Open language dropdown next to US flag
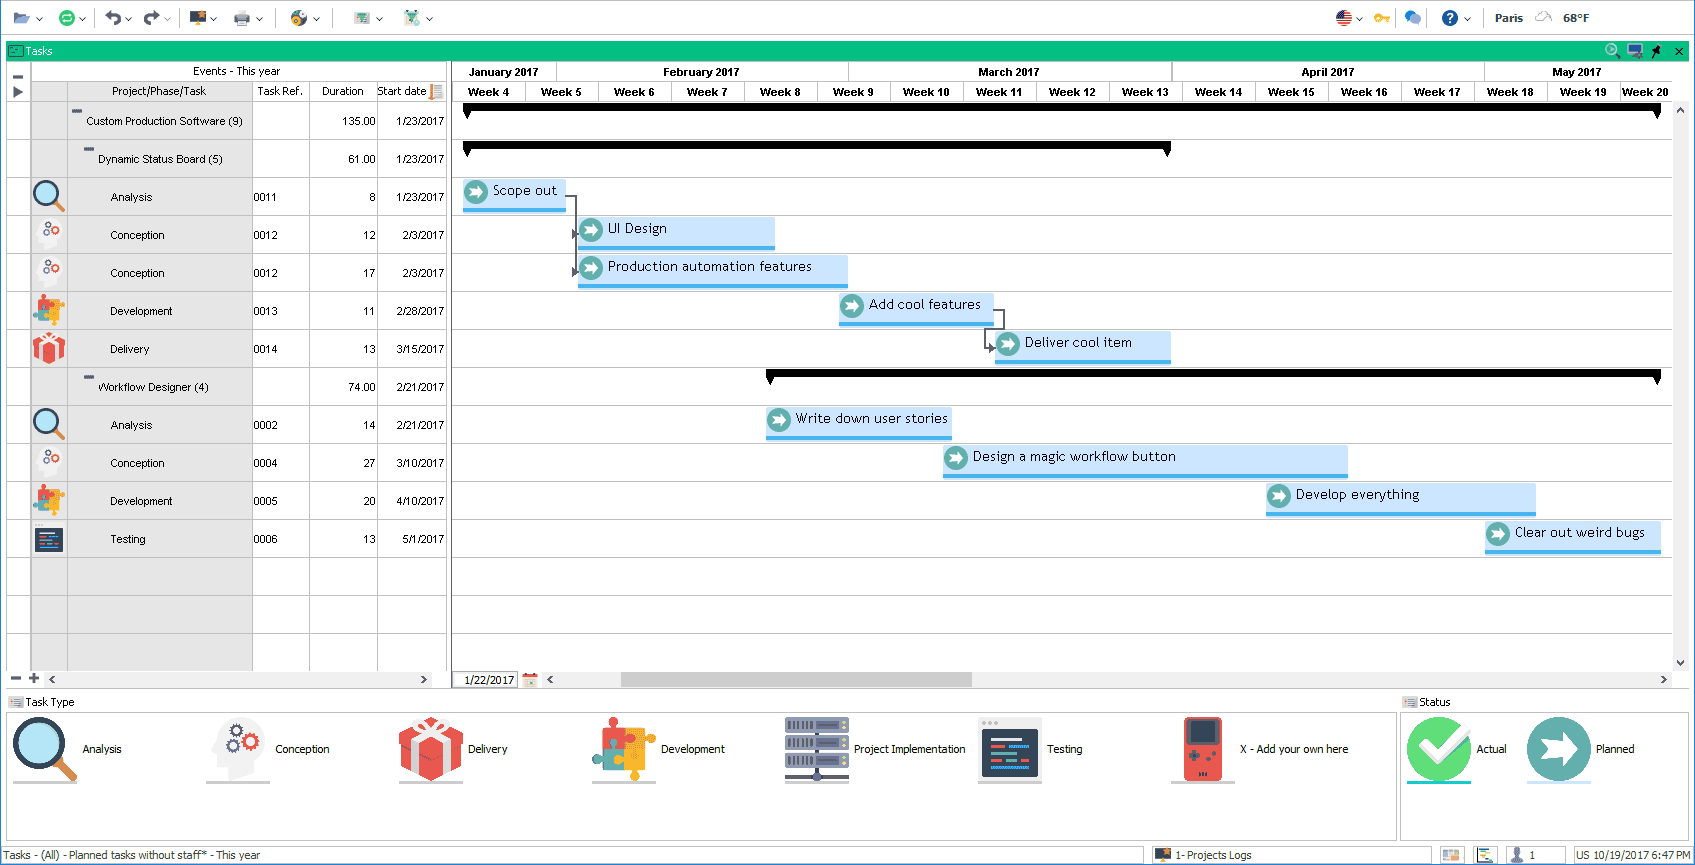 1360,19
